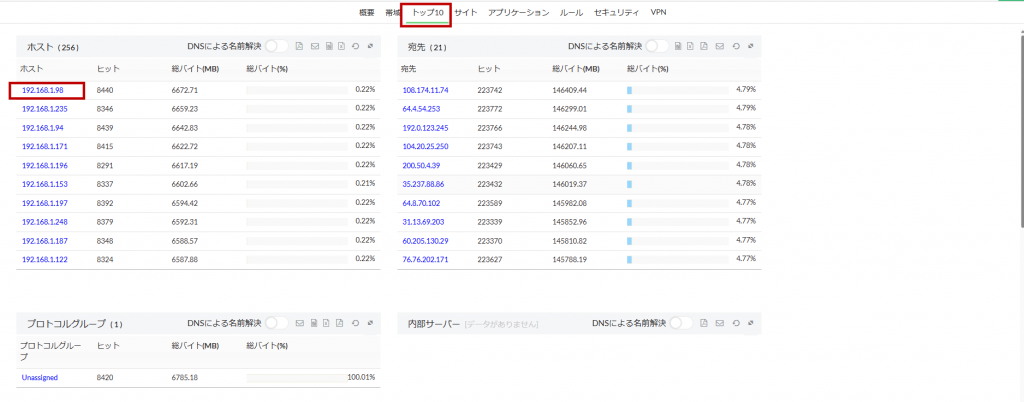The height and width of the screenshot is (402, 1024).
Task: Click destination link 108.174.11.74
Action: pos(425,90)
